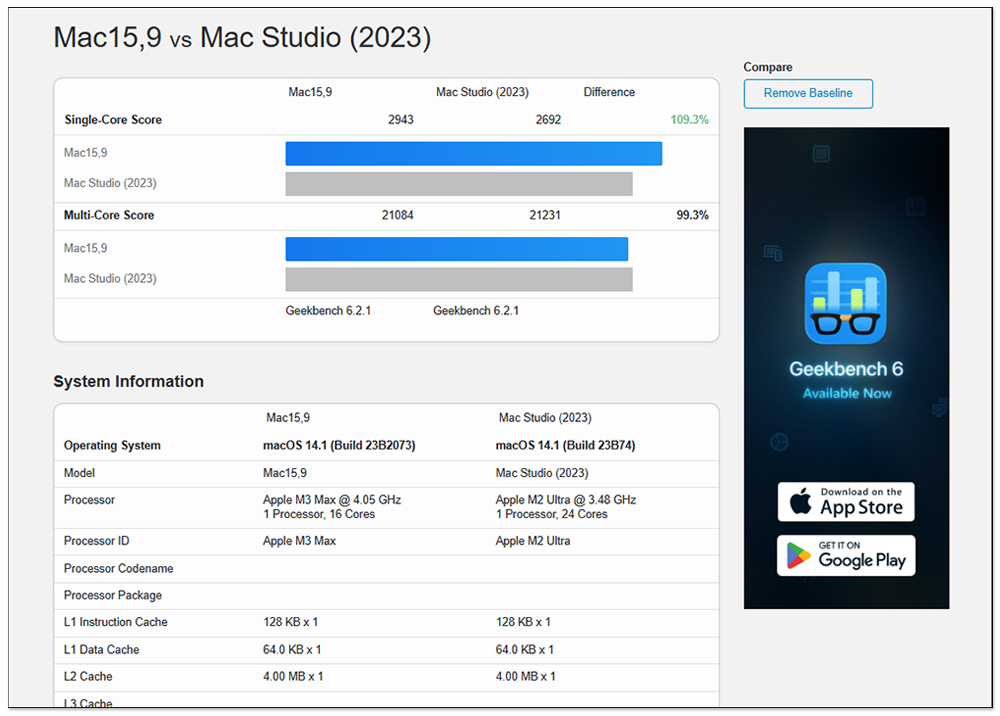Open the Download on the App Store badge
Viewport: 1000px width, 716px height.
(x=846, y=502)
